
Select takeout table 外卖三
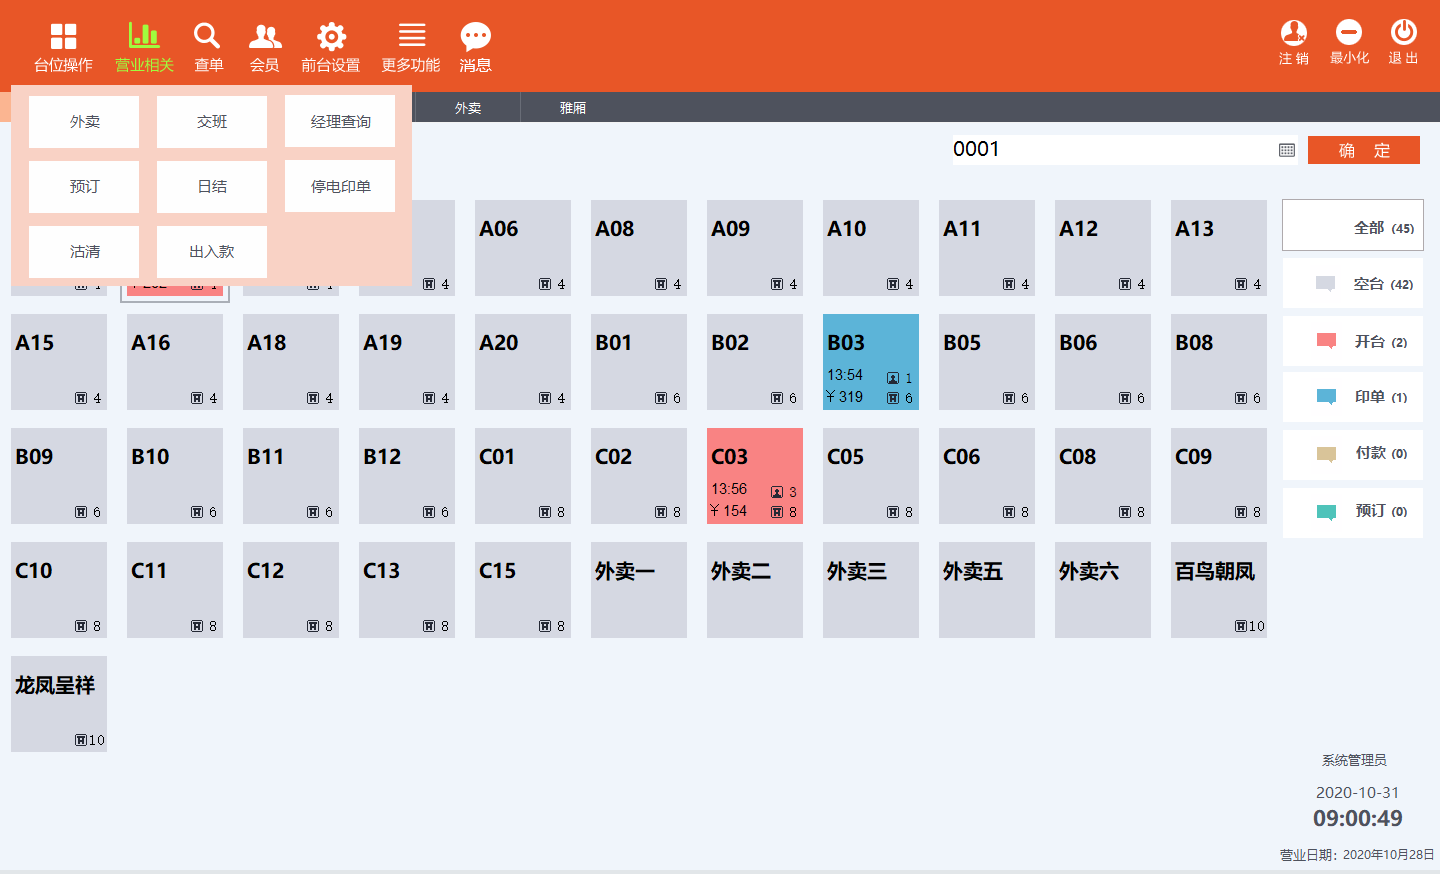[x=871, y=590]
